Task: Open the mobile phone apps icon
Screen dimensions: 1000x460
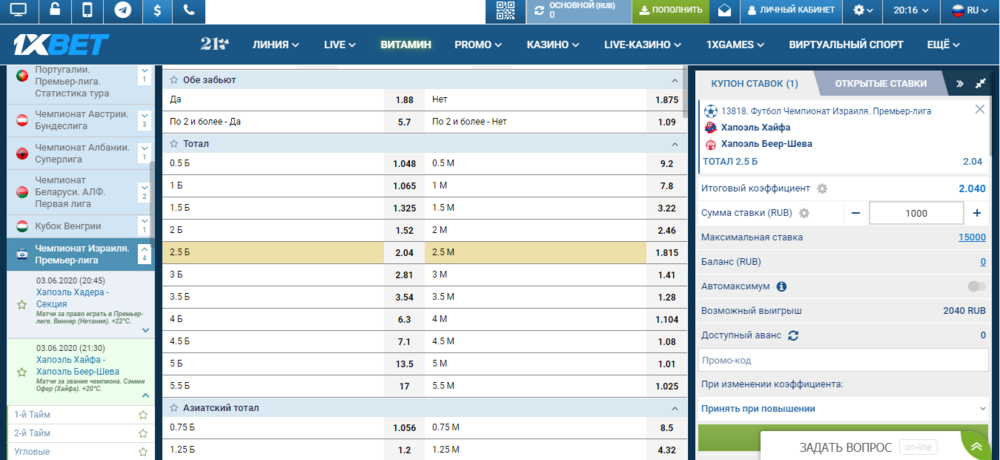Action: (x=88, y=10)
